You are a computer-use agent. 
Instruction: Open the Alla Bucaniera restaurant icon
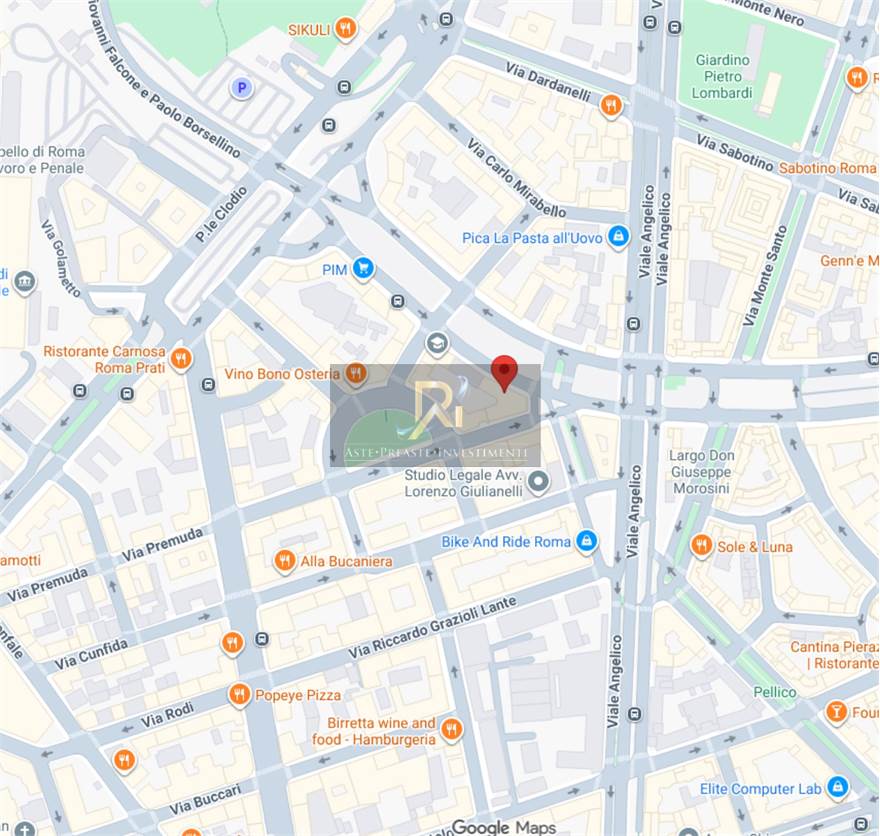tap(285, 561)
